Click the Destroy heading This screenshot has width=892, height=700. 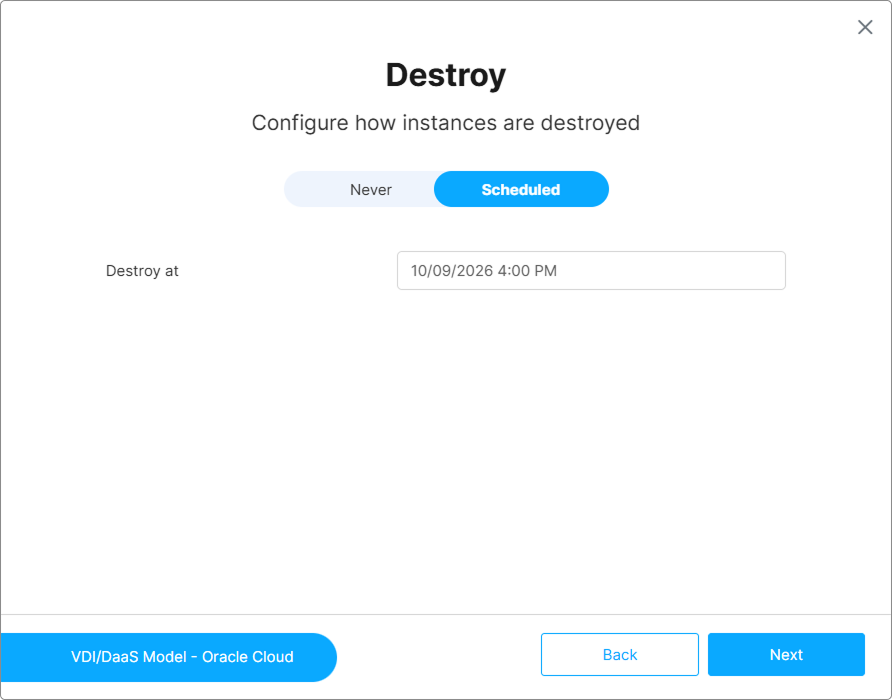[446, 75]
